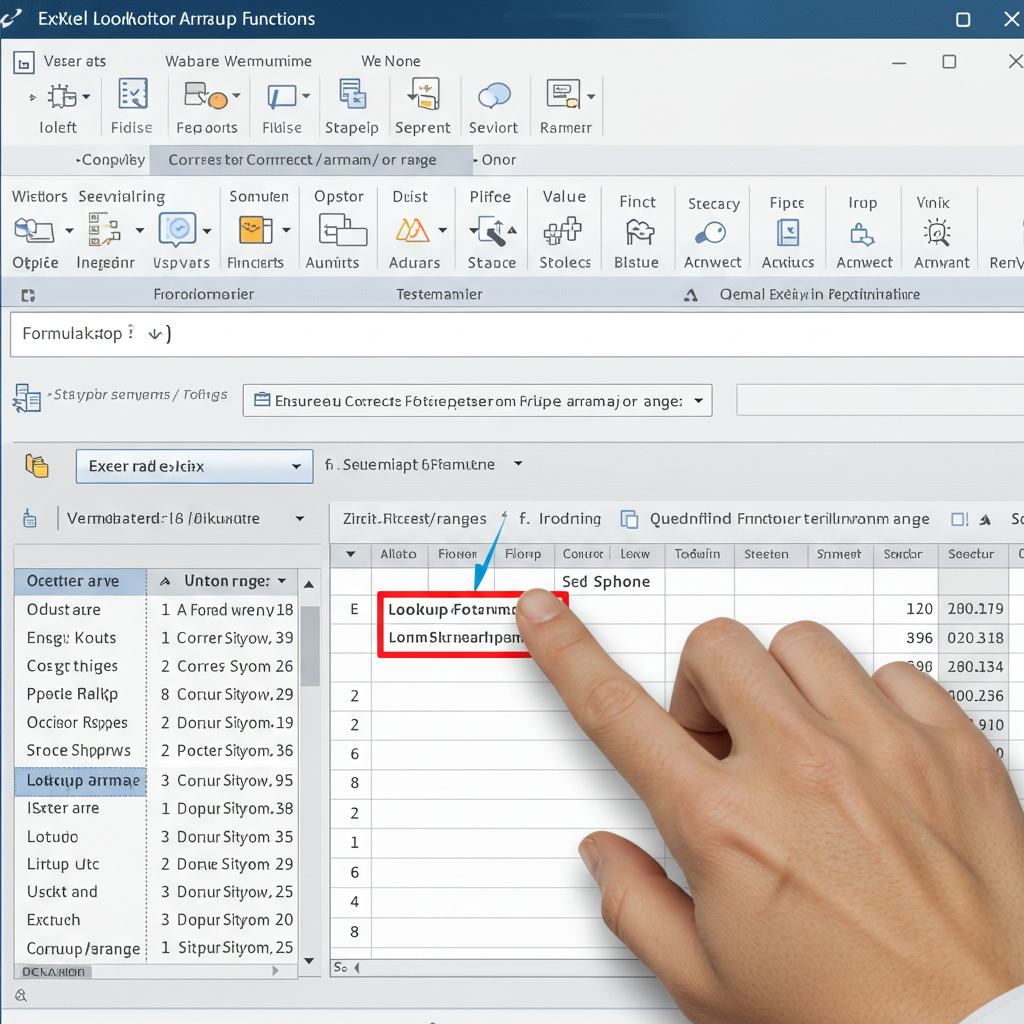Image resolution: width=1024 pixels, height=1024 pixels.
Task: Open the Acxiucs book icon
Action: pos(788,233)
